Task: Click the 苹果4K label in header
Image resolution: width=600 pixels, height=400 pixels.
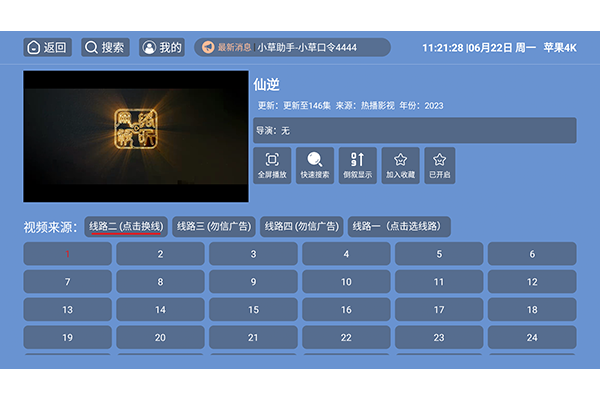Action: [x=560, y=48]
